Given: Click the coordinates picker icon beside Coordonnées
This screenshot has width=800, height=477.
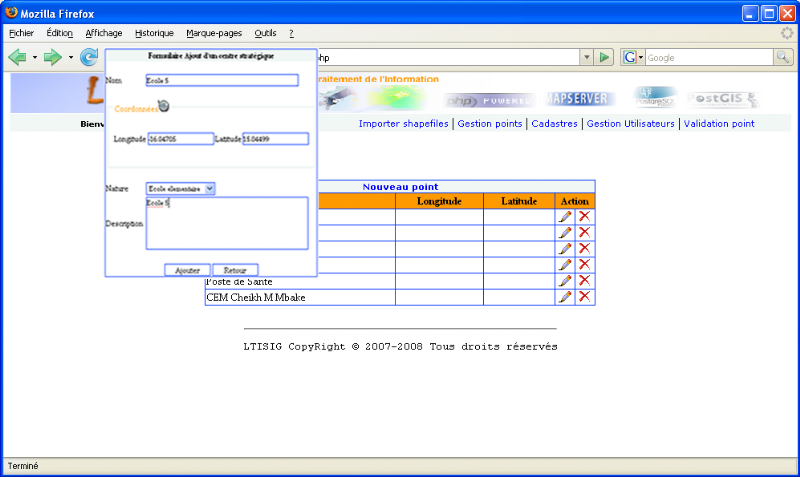Looking at the screenshot, I should [163, 105].
